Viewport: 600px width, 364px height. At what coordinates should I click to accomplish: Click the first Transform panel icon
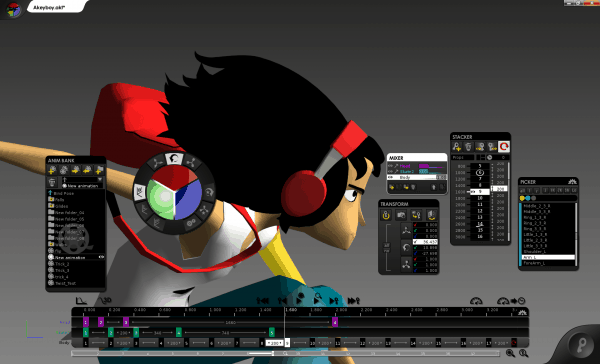386,215
